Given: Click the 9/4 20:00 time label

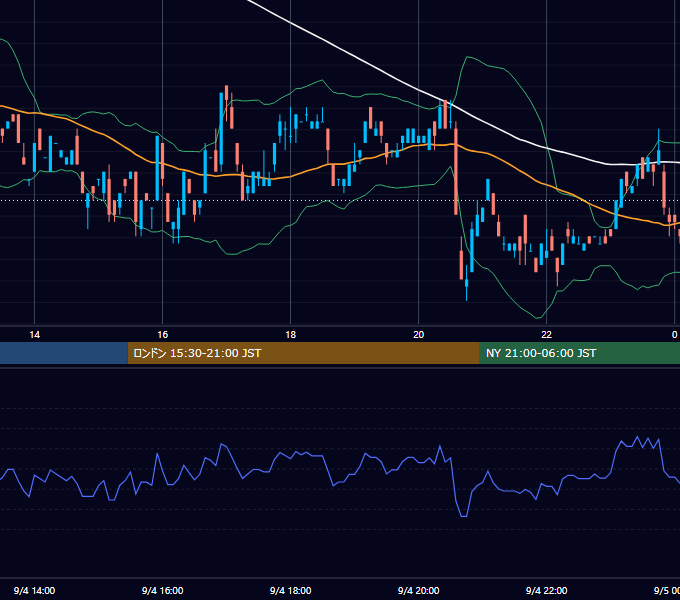Looking at the screenshot, I should (418, 590).
